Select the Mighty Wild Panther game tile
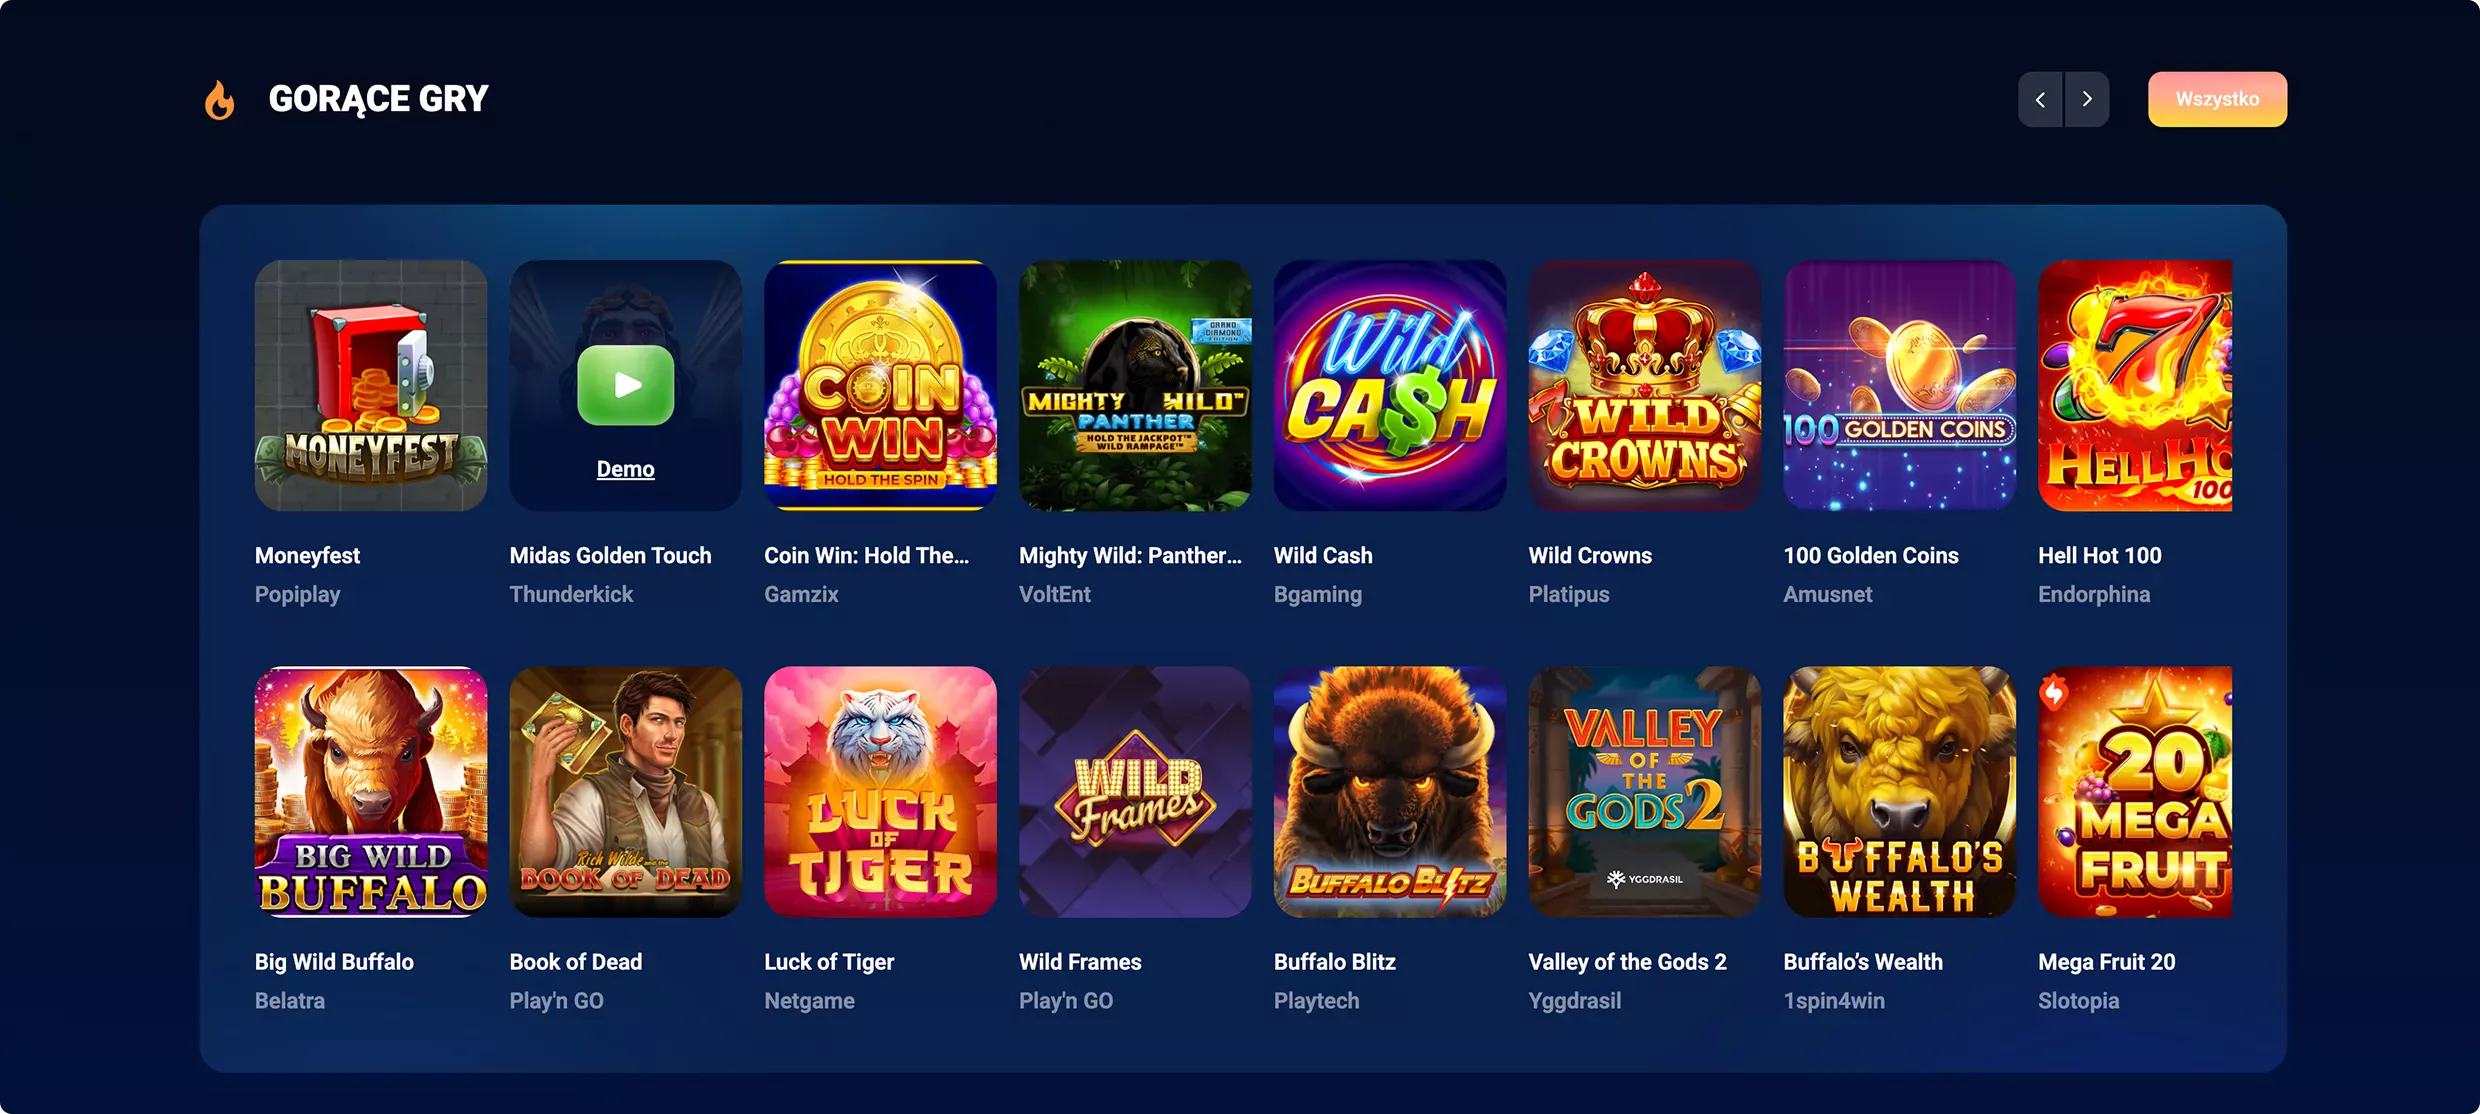Viewport: 2480px width, 1114px height. coord(1135,386)
